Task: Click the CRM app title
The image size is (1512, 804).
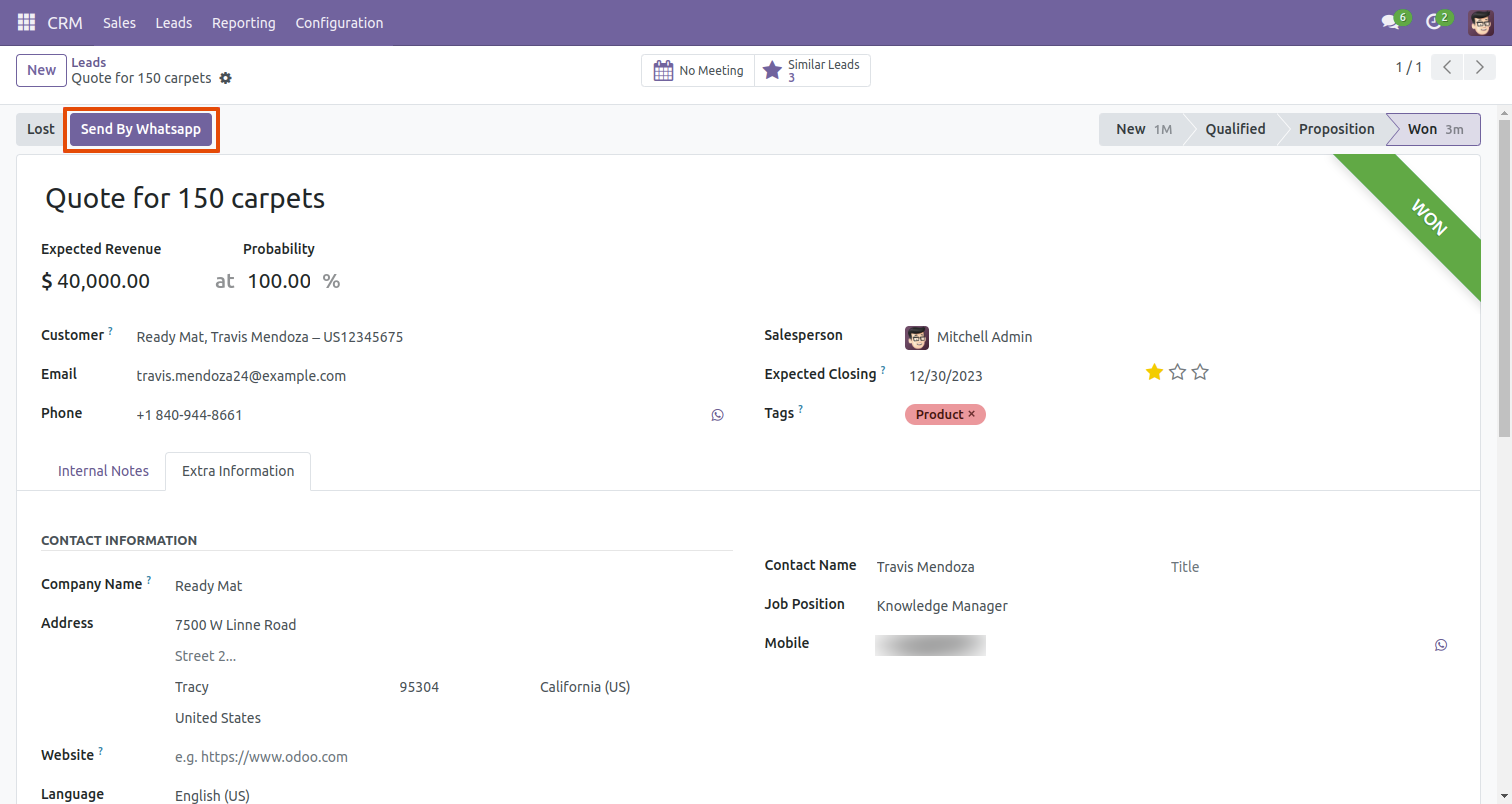Action: coord(65,22)
